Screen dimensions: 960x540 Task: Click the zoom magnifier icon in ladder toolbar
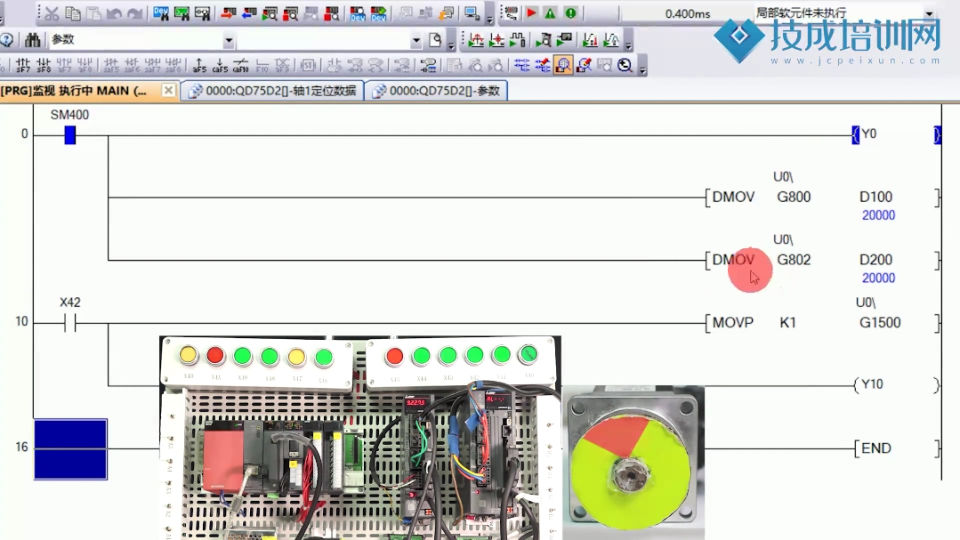point(625,66)
